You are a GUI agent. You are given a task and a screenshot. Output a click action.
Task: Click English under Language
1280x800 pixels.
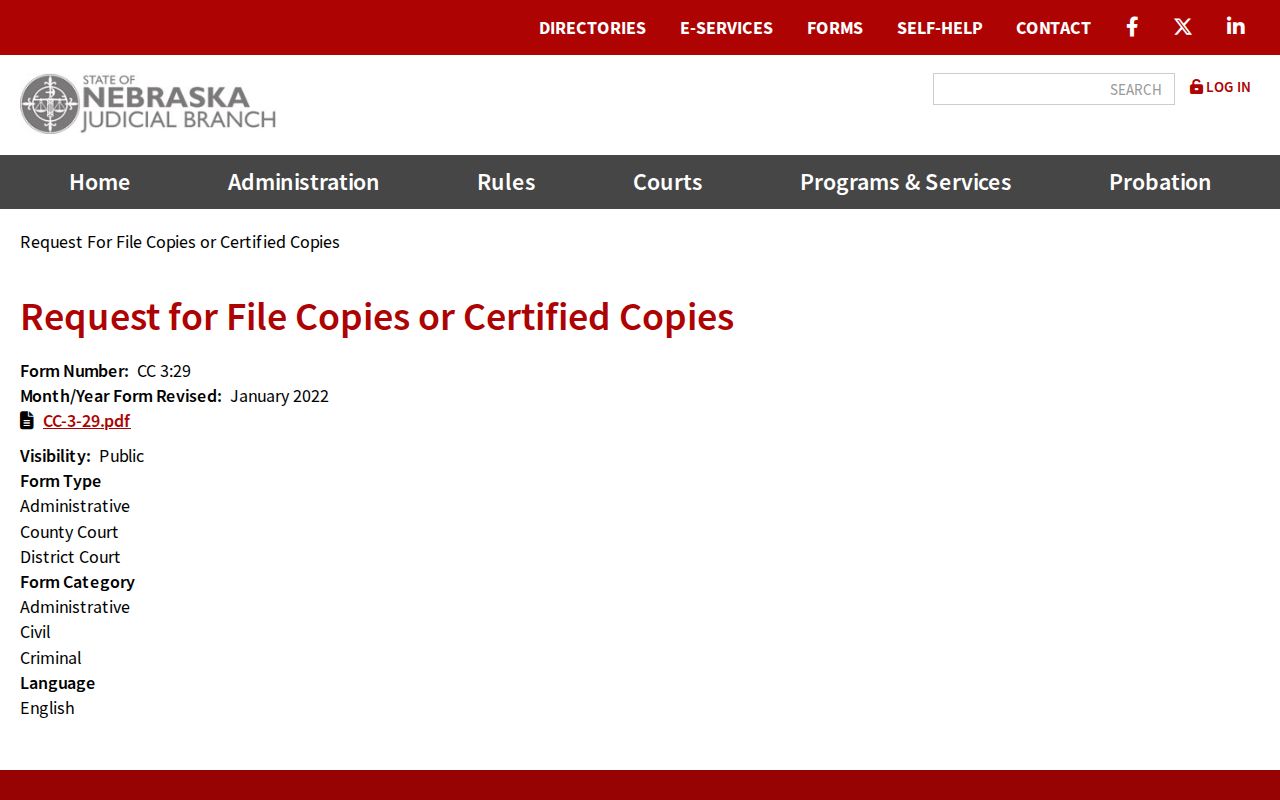(47, 708)
